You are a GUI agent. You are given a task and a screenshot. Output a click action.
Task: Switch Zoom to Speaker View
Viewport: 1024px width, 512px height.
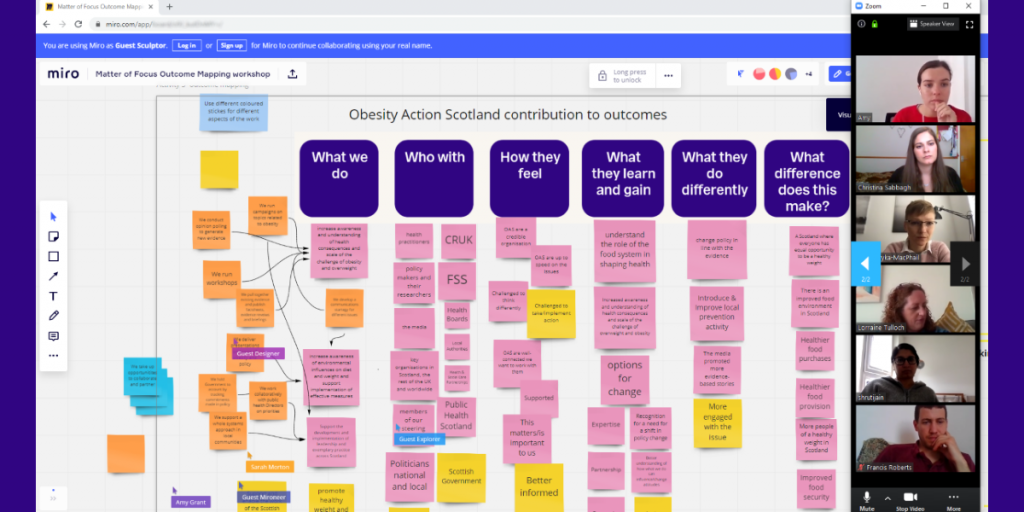933,24
